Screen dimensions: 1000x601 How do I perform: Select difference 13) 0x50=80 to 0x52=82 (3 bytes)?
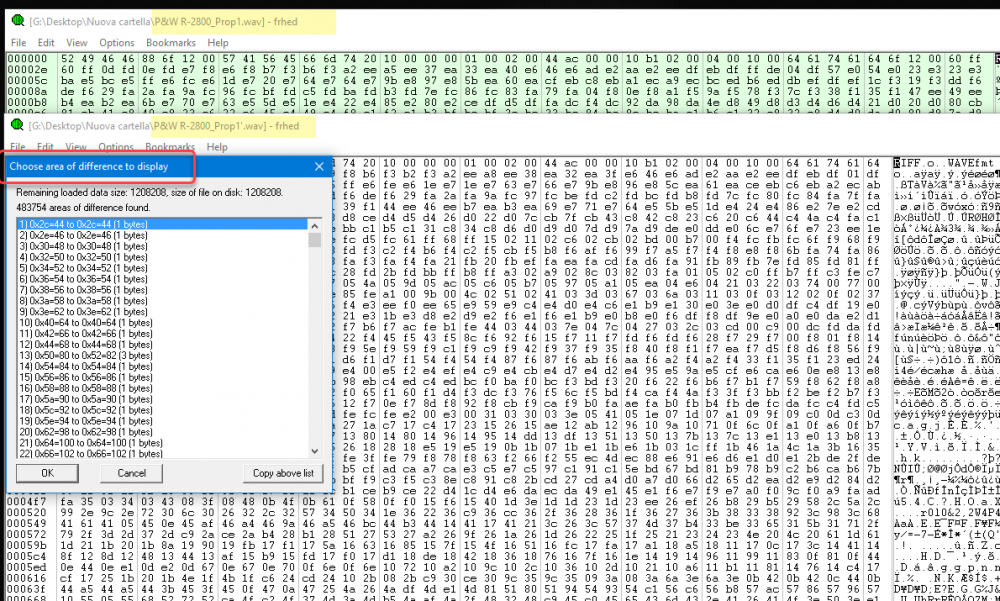163,355
